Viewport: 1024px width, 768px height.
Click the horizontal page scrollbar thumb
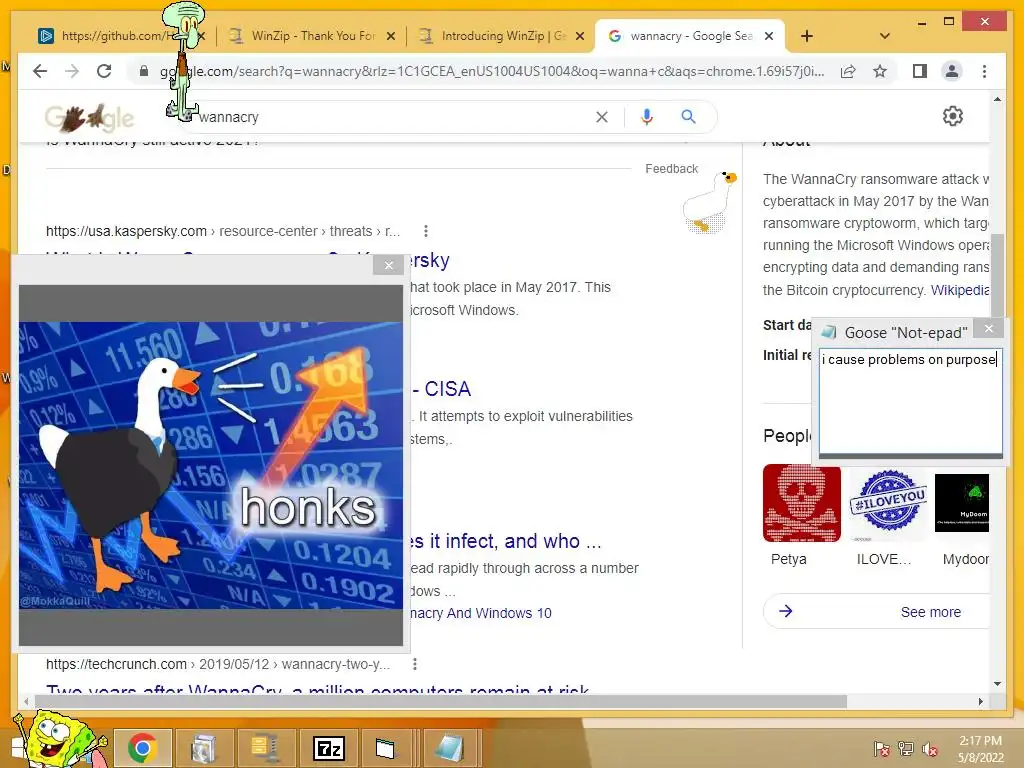point(441,701)
